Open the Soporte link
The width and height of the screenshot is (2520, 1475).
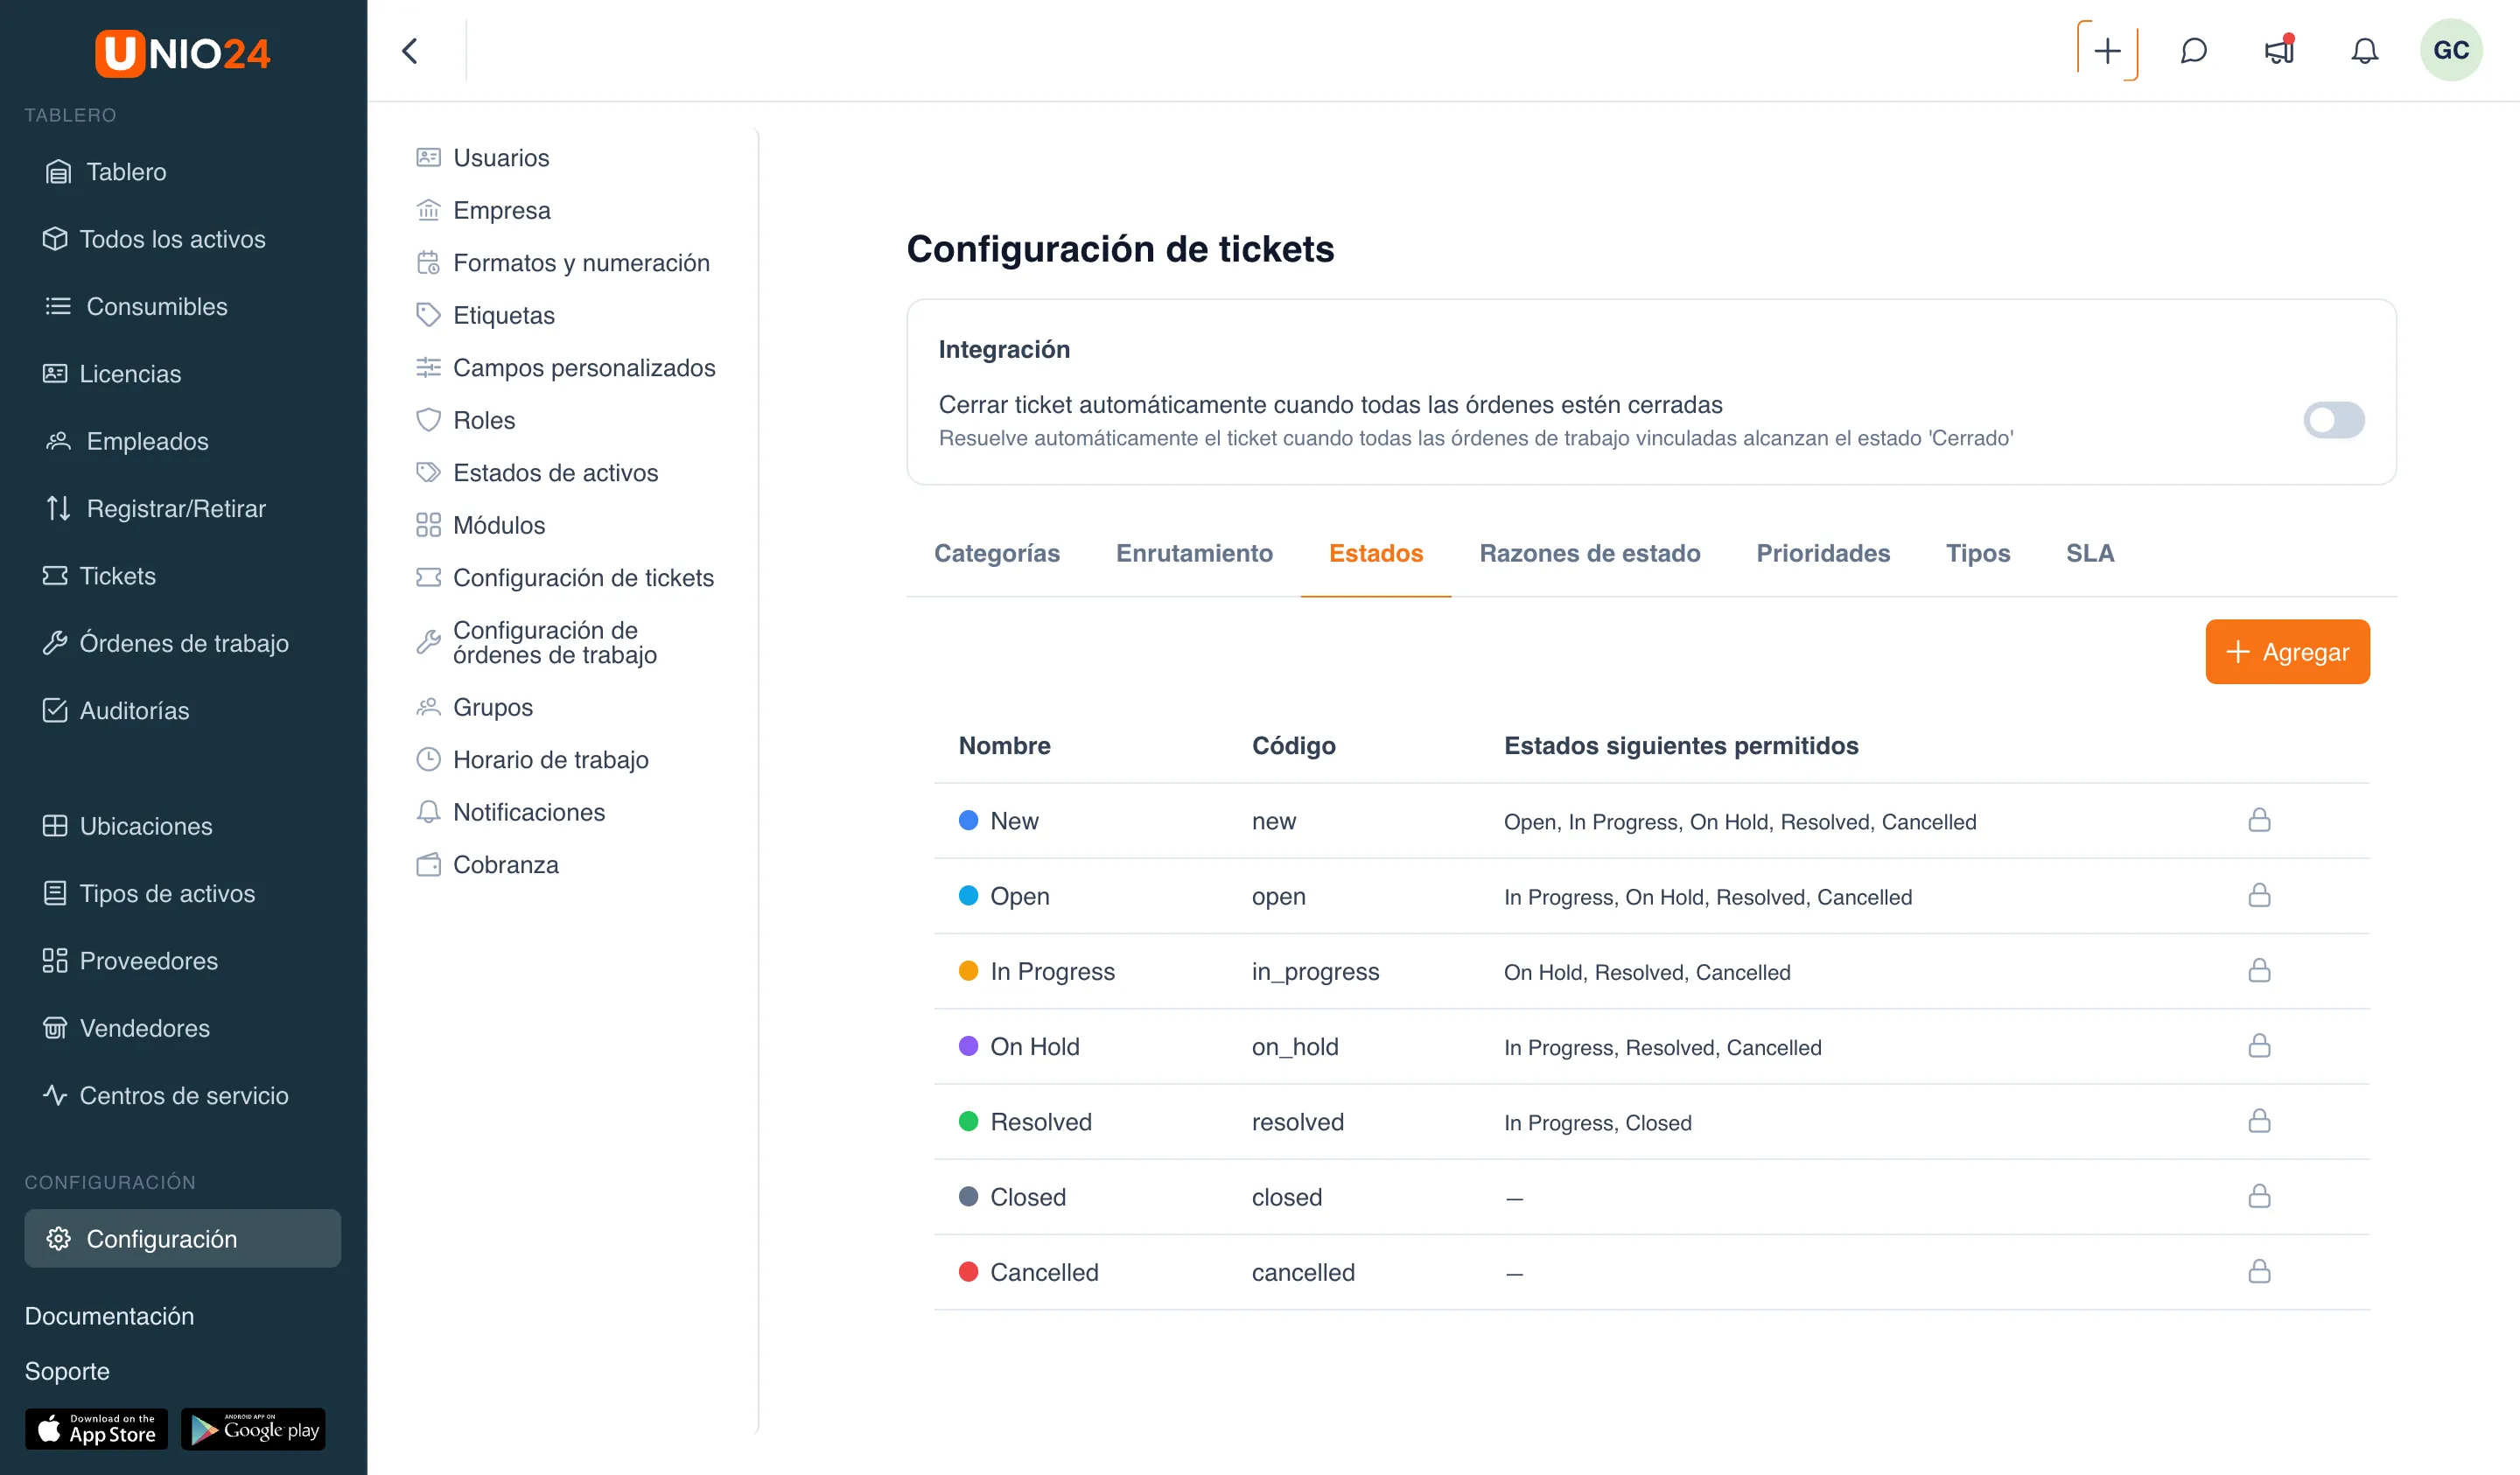67,1371
